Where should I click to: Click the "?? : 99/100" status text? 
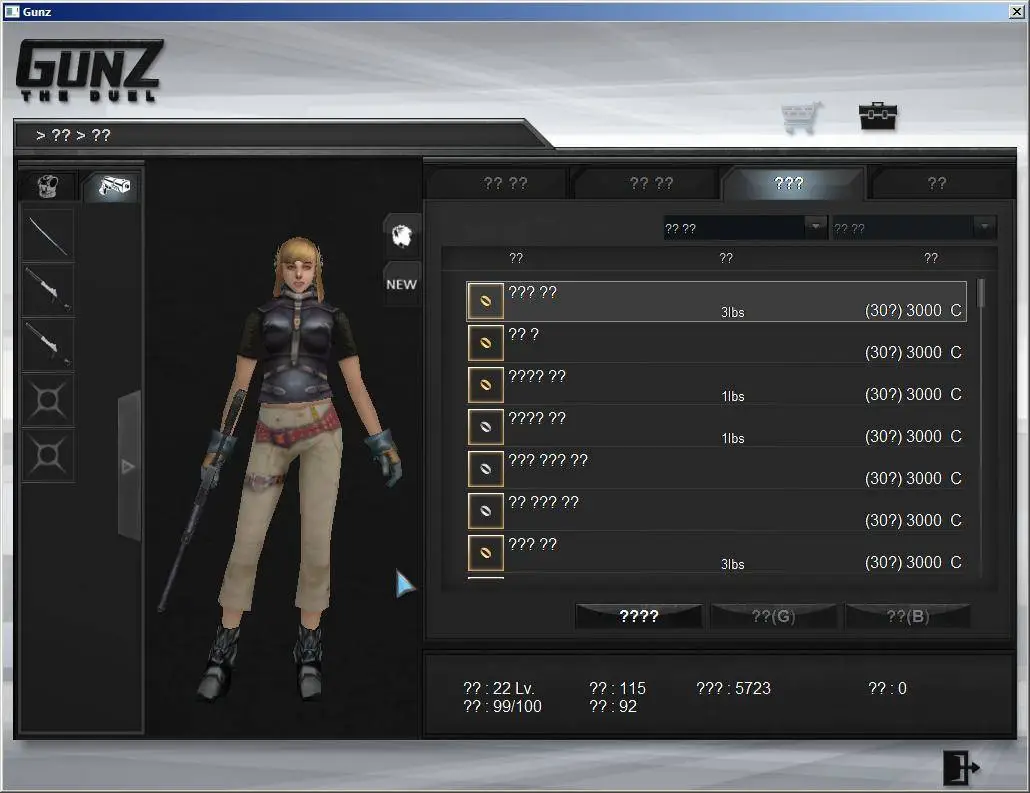coord(503,706)
